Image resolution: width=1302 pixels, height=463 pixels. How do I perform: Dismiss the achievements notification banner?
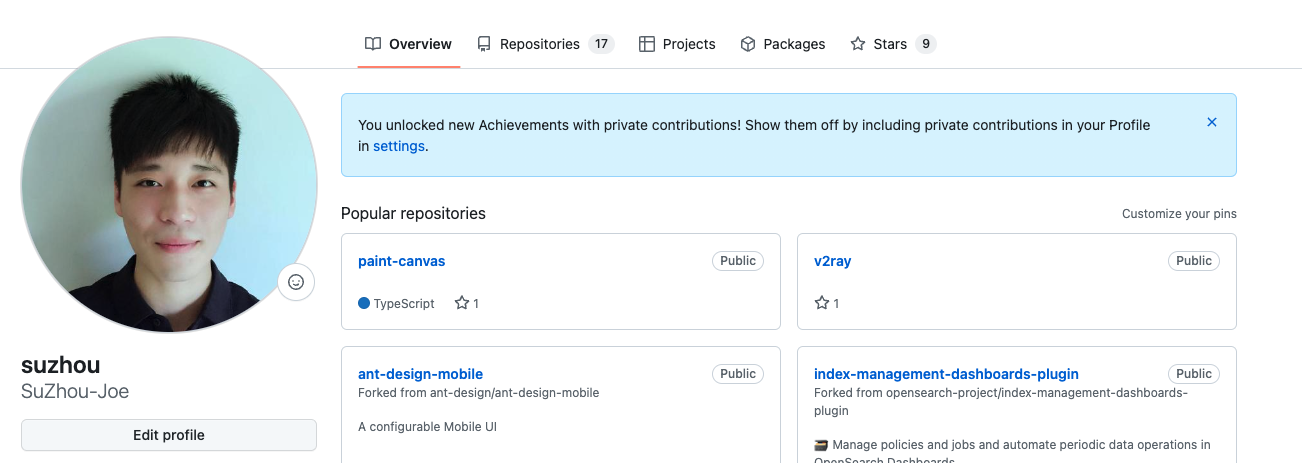pyautogui.click(x=1211, y=122)
